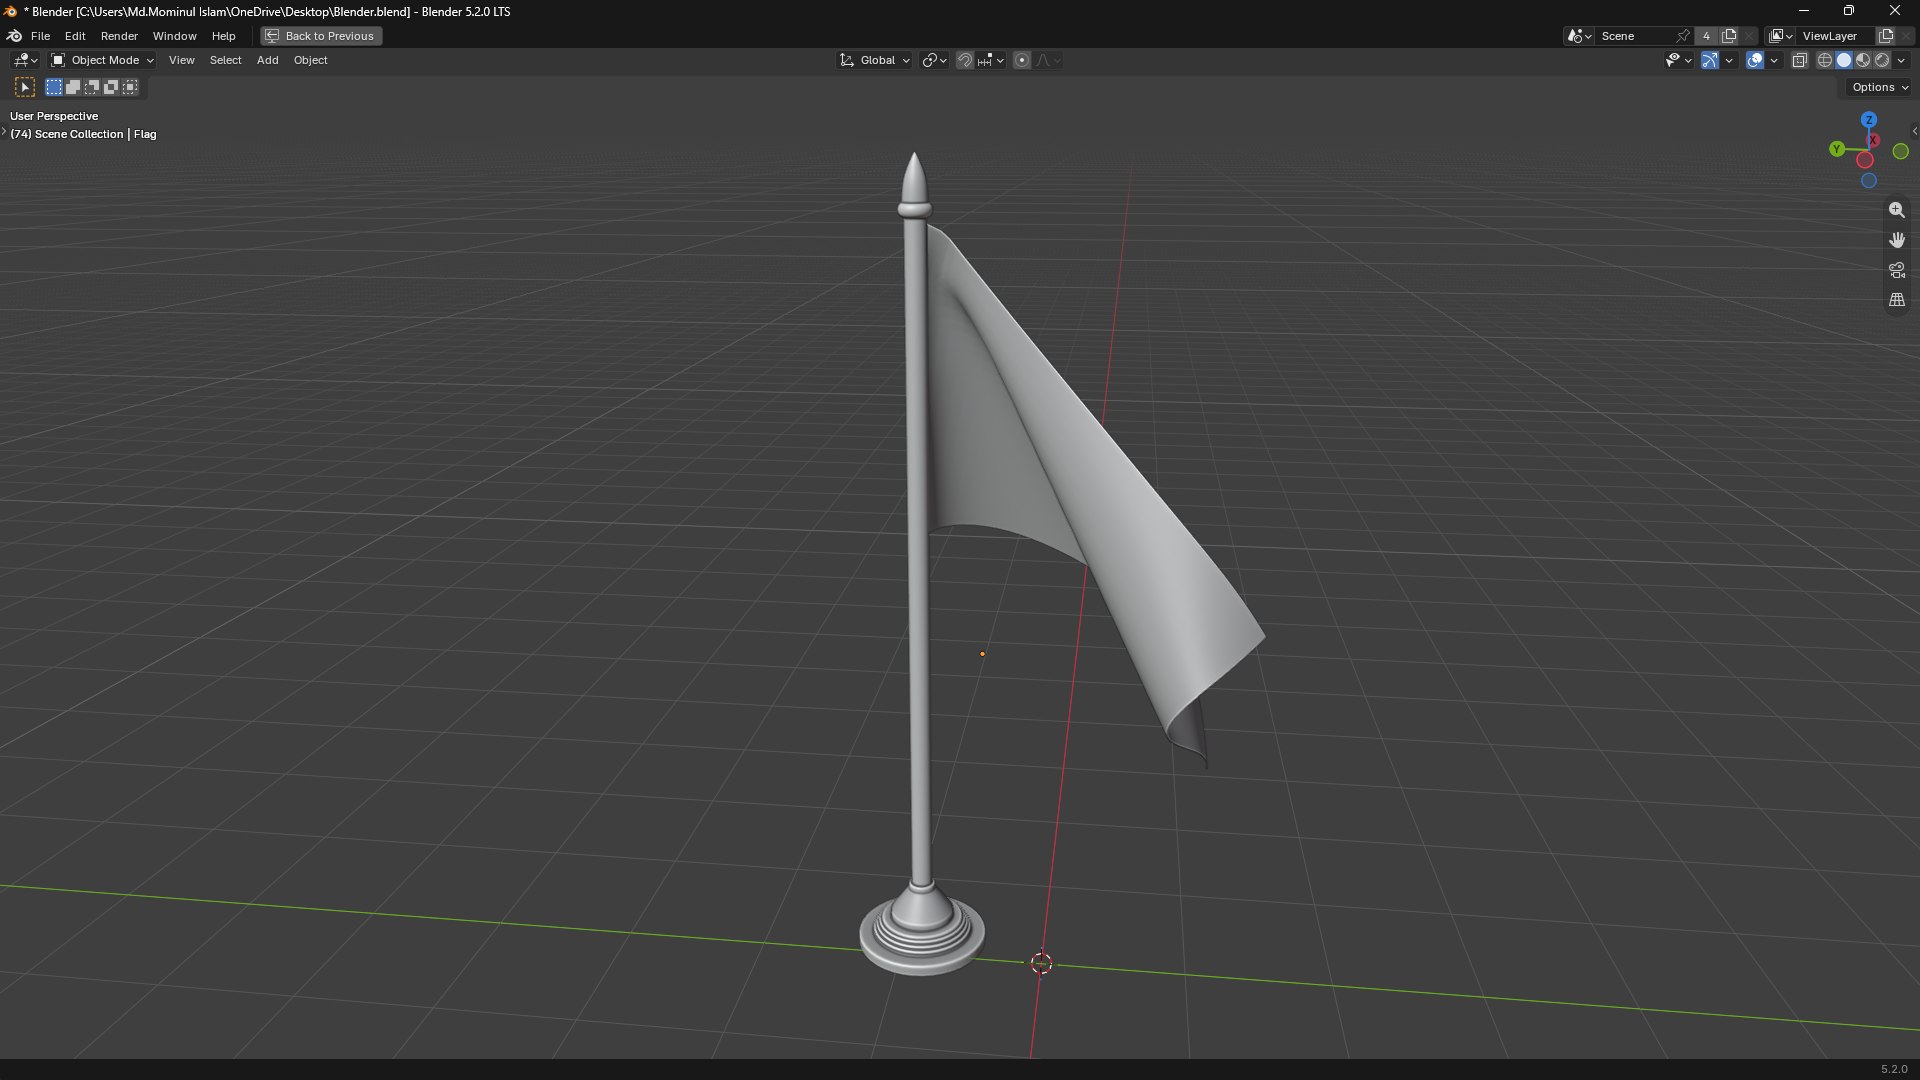Viewport: 1920px width, 1080px height.
Task: Browse view layers with the ViewLayer icon
Action: 1781,36
